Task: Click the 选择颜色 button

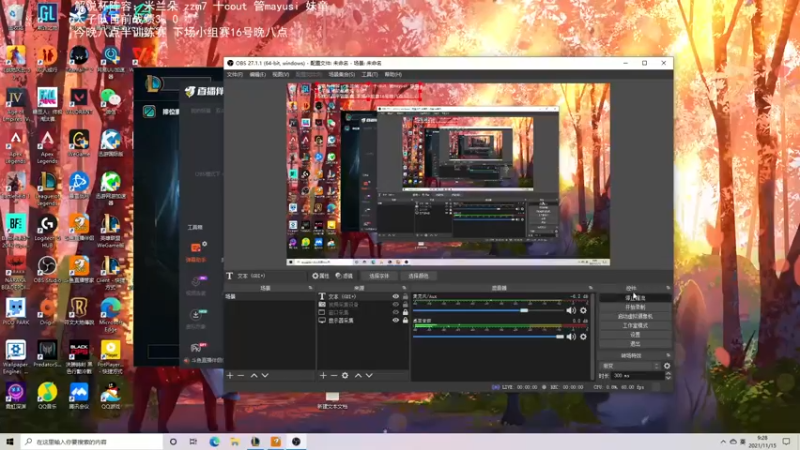Action: [418, 276]
